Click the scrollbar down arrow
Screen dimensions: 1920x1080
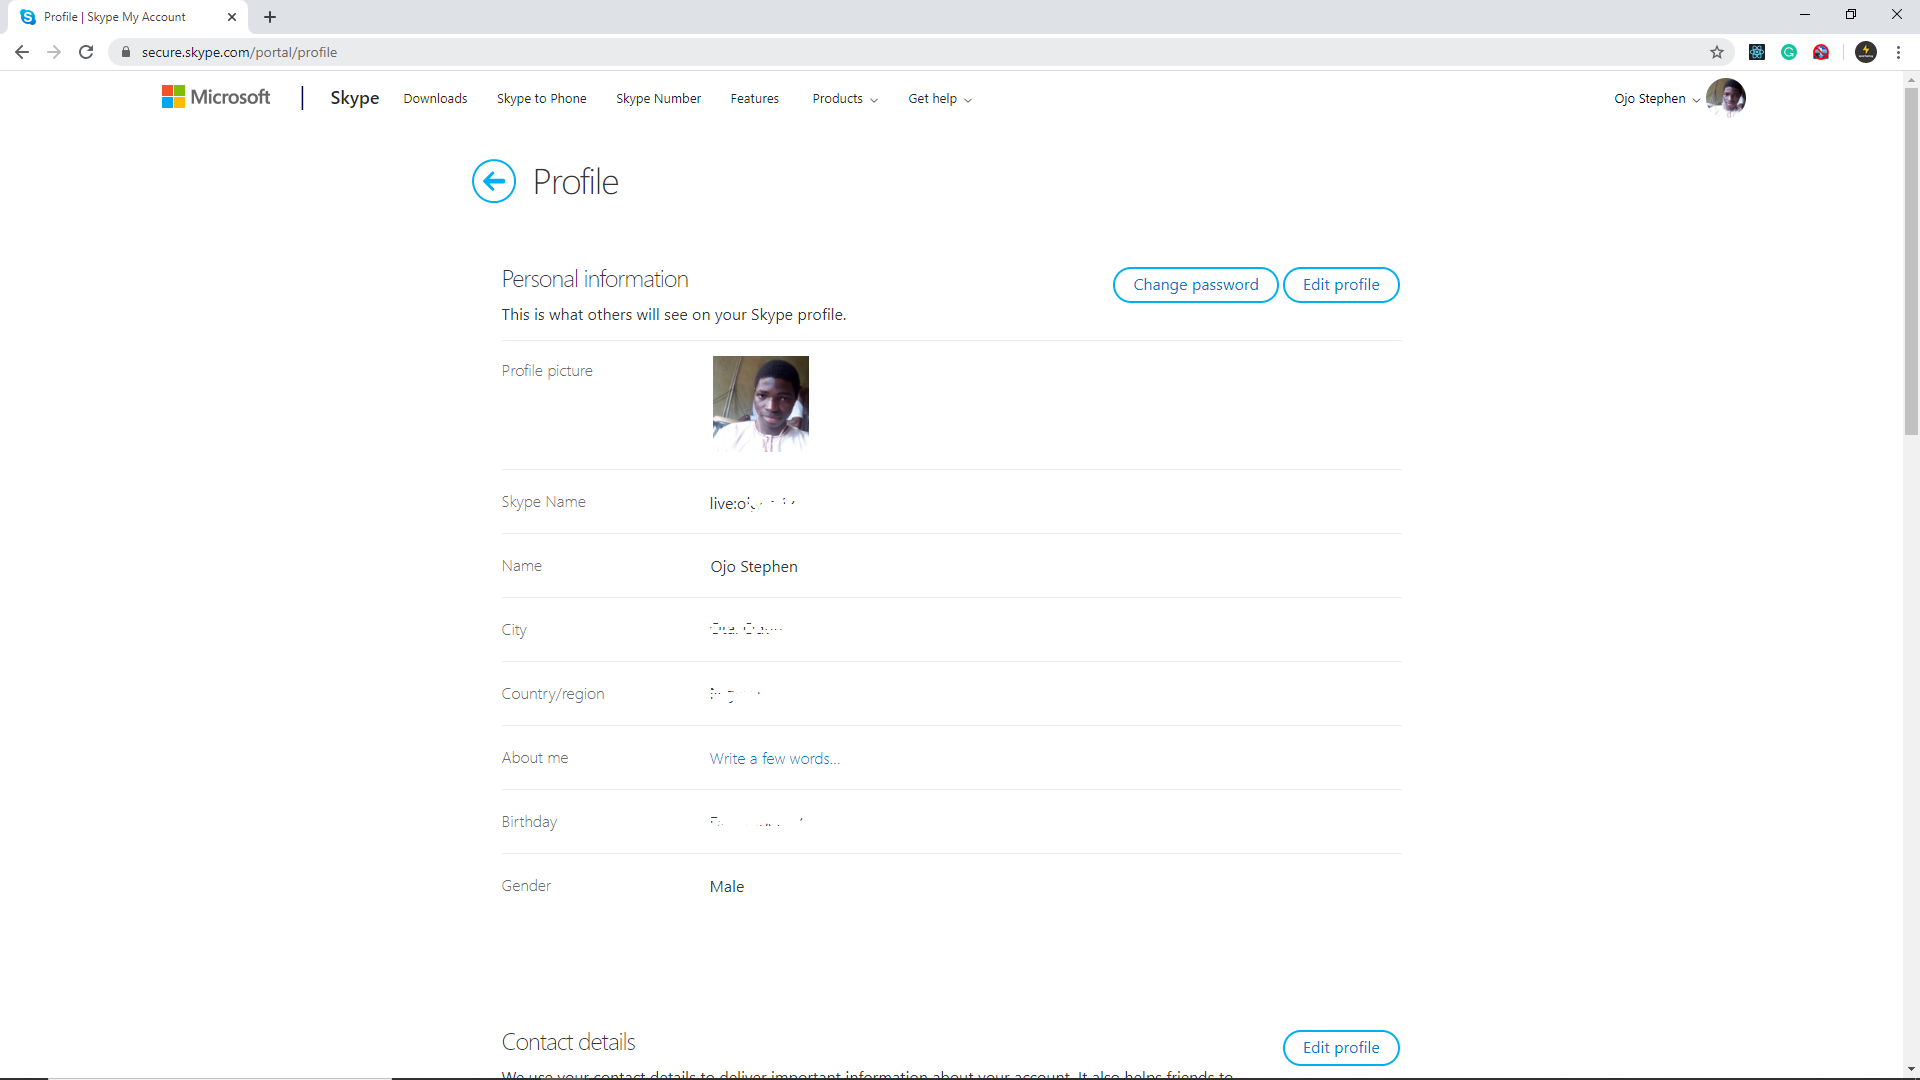pyautogui.click(x=1911, y=1070)
